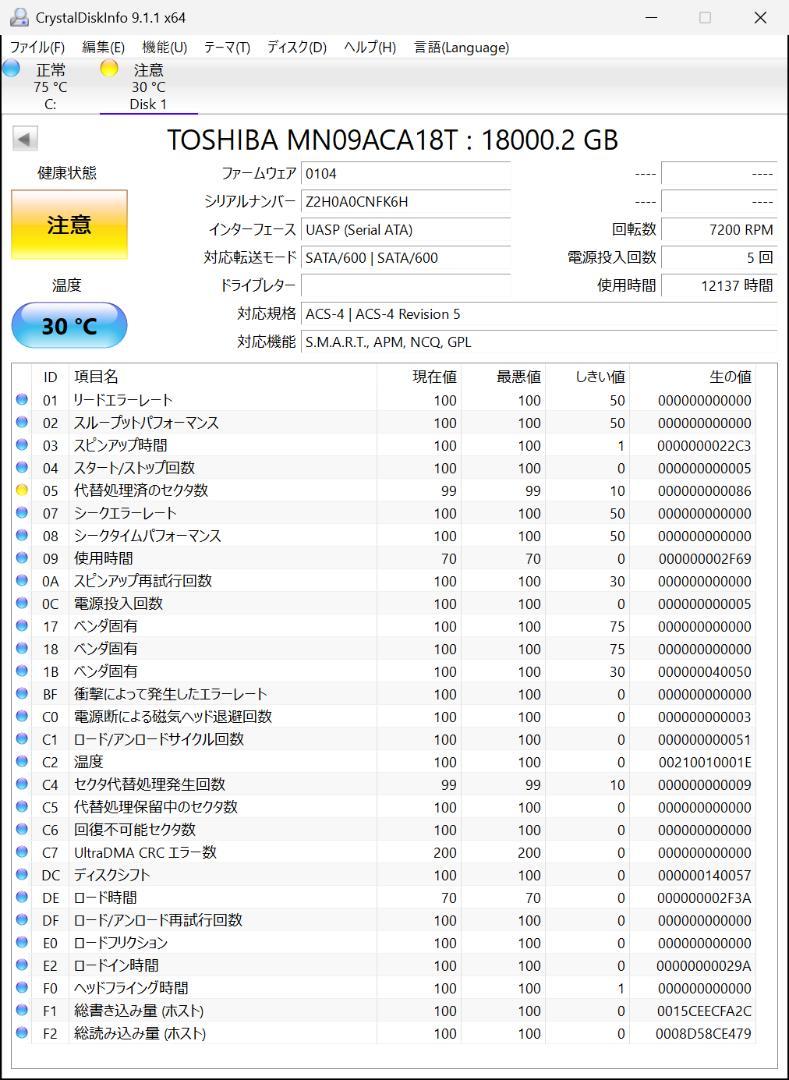The image size is (789, 1080).
Task: Click the status icon for スピンアップ再試行回数 row
Action: [22, 581]
